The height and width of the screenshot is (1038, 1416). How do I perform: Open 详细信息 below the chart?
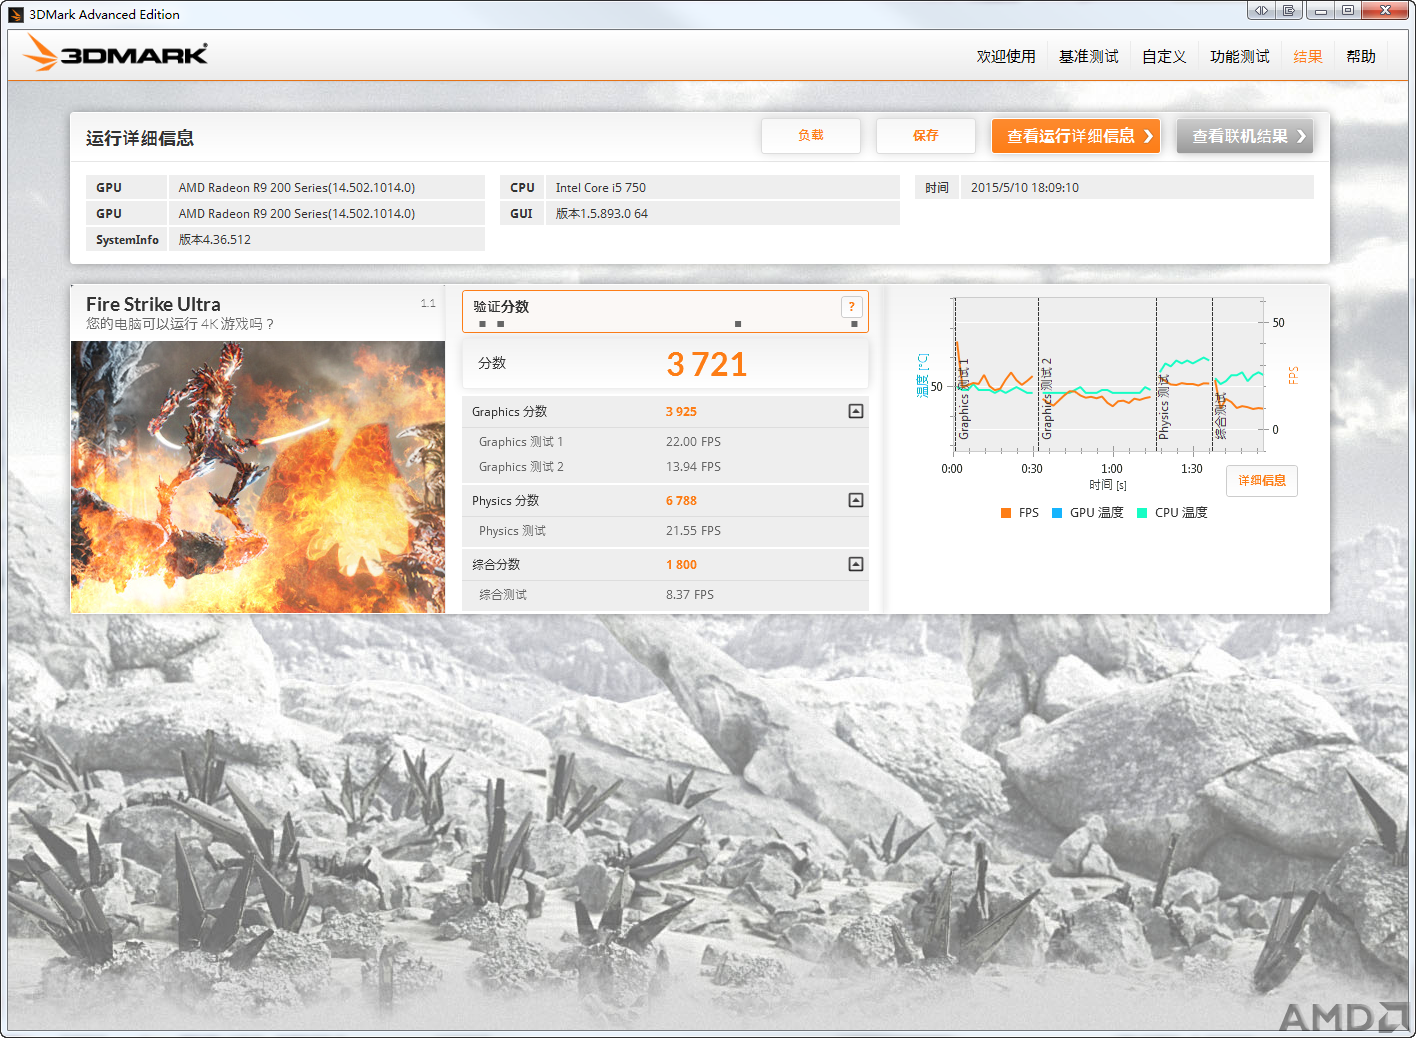pos(1262,481)
